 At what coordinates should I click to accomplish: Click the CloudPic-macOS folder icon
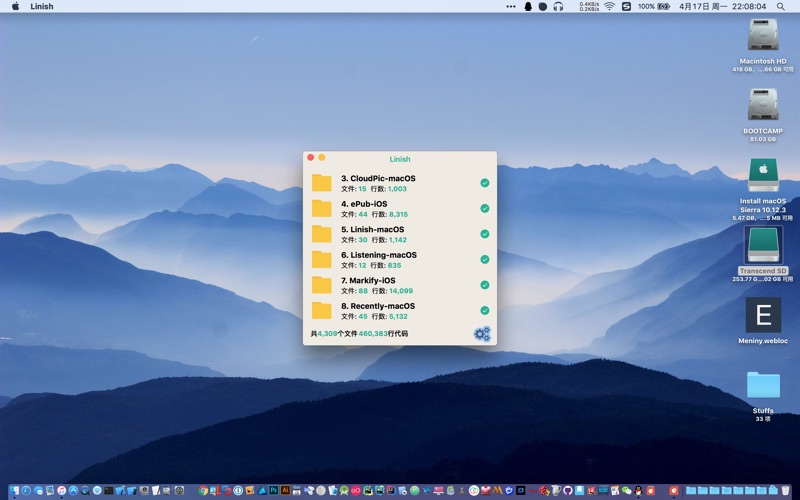[x=321, y=183]
